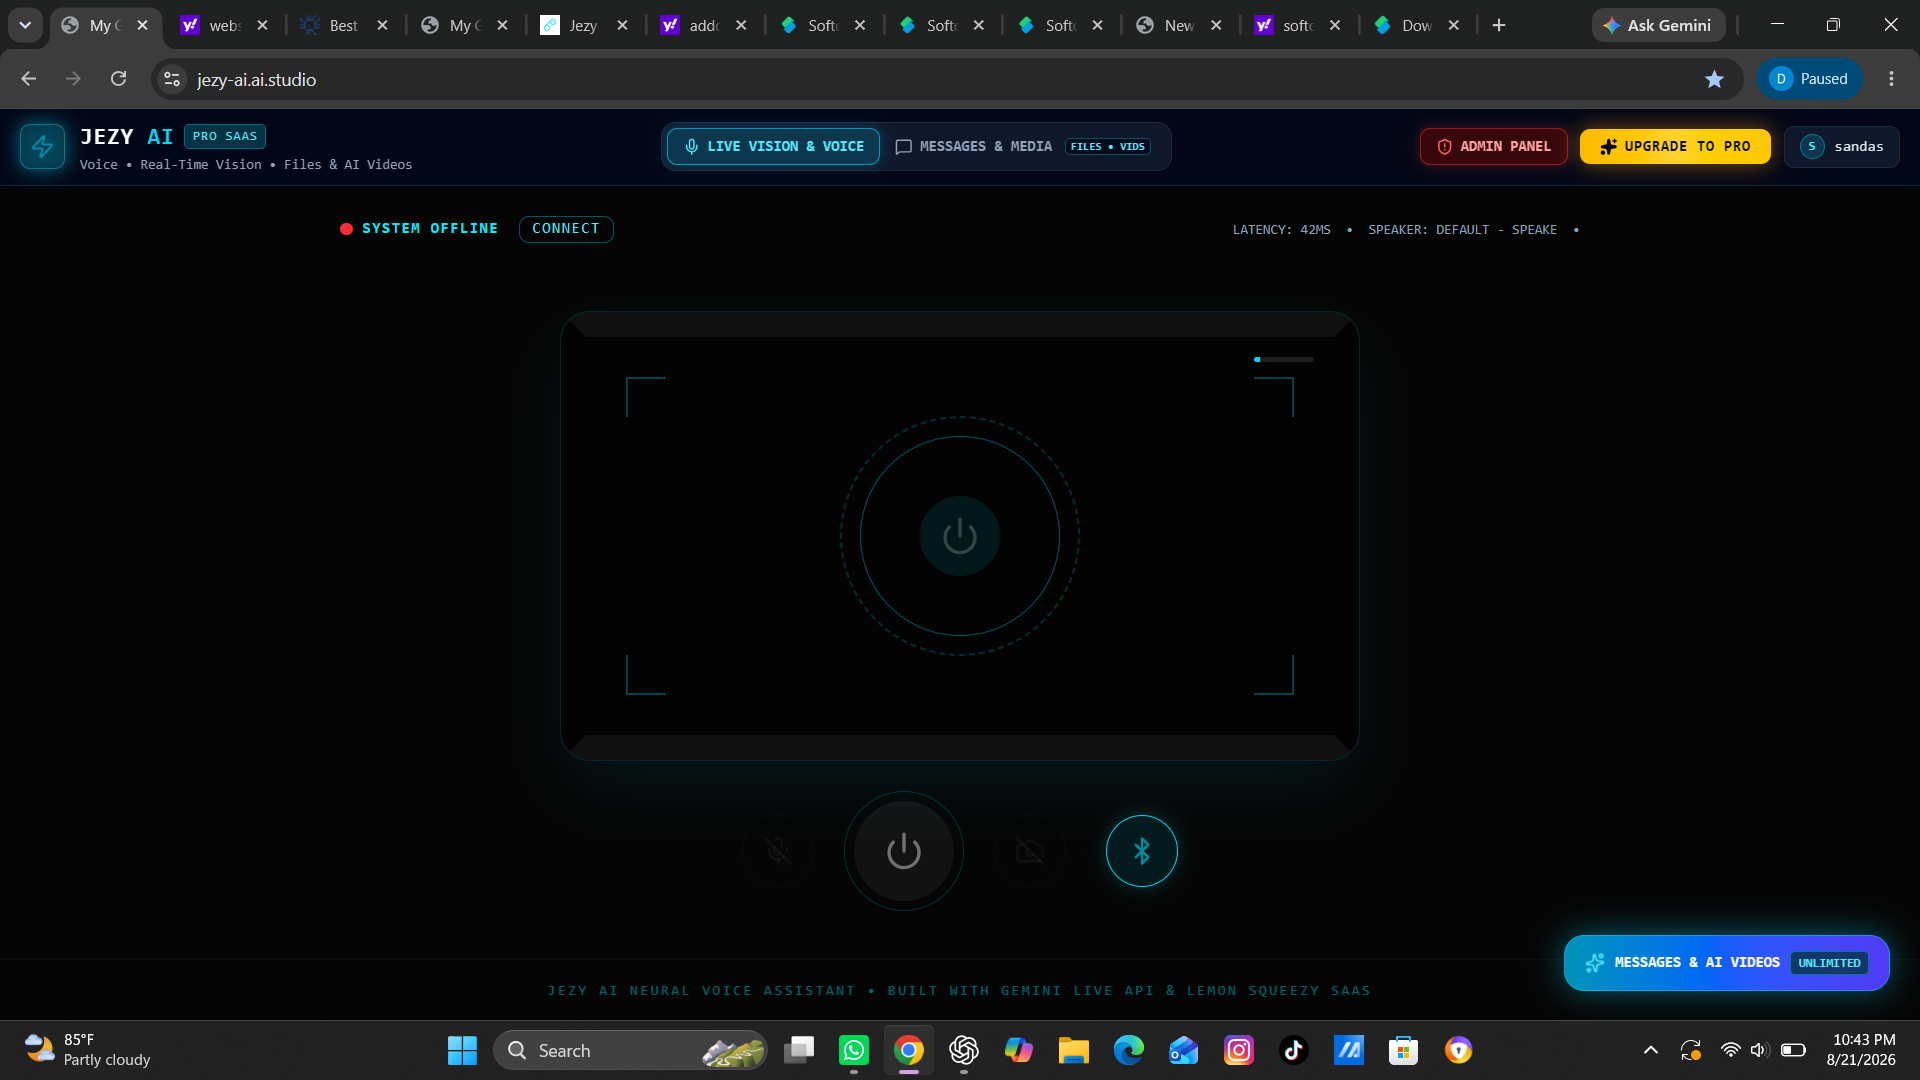1920x1080 pixels.
Task: Open the sandas user profile menu
Action: pos(1842,146)
